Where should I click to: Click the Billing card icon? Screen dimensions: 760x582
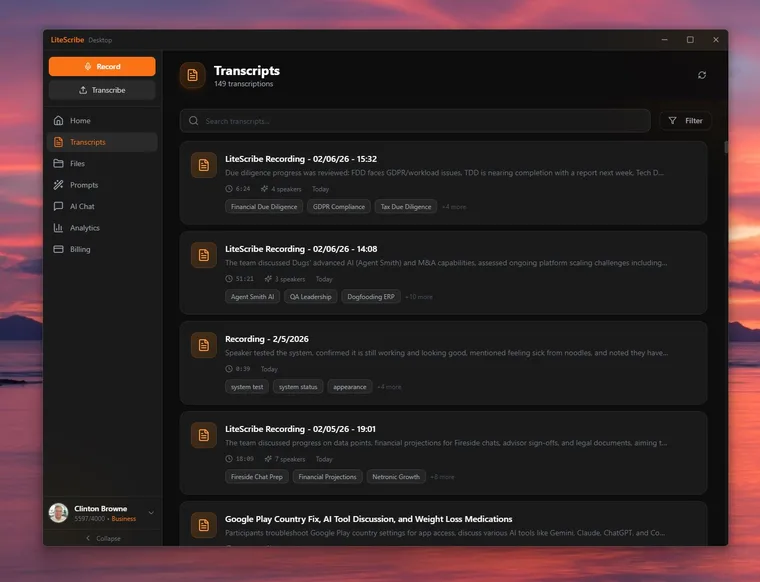59,249
